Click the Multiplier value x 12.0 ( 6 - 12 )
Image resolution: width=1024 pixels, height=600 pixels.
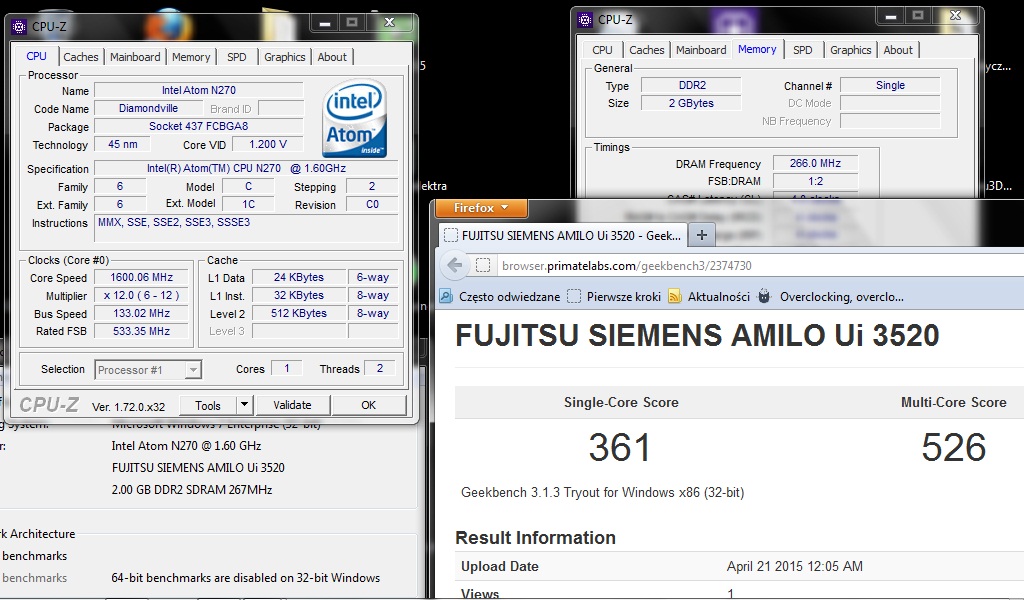142,295
